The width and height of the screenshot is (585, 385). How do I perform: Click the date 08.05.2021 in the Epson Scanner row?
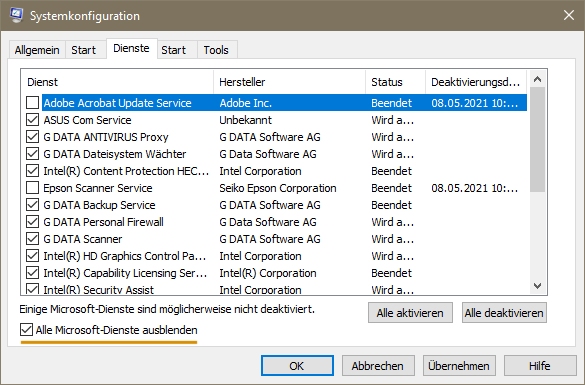[x=475, y=188]
